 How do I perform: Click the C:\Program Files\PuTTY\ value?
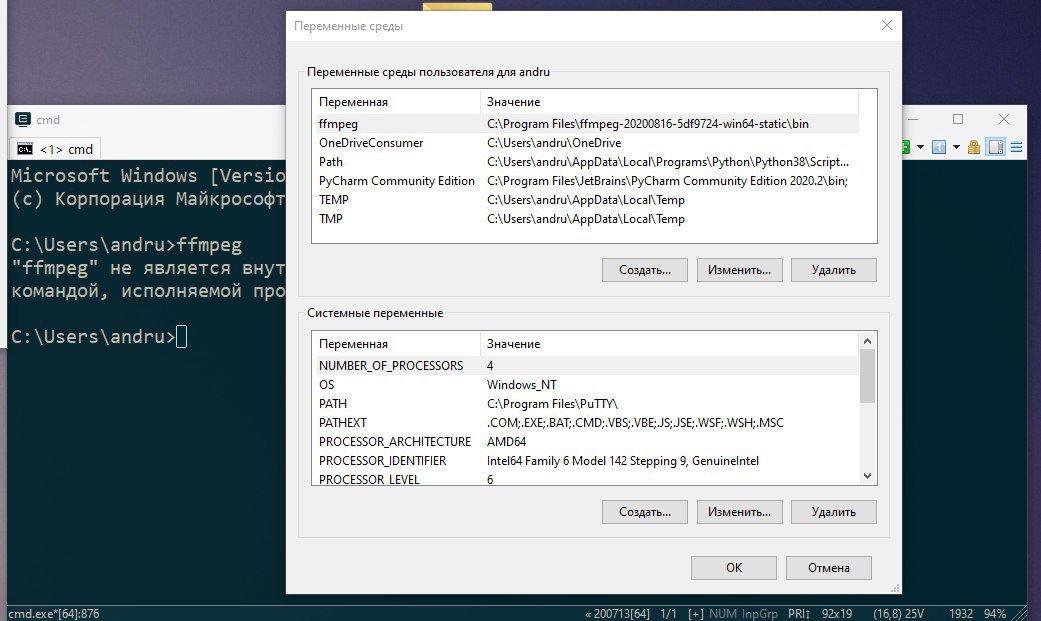[x=552, y=404]
